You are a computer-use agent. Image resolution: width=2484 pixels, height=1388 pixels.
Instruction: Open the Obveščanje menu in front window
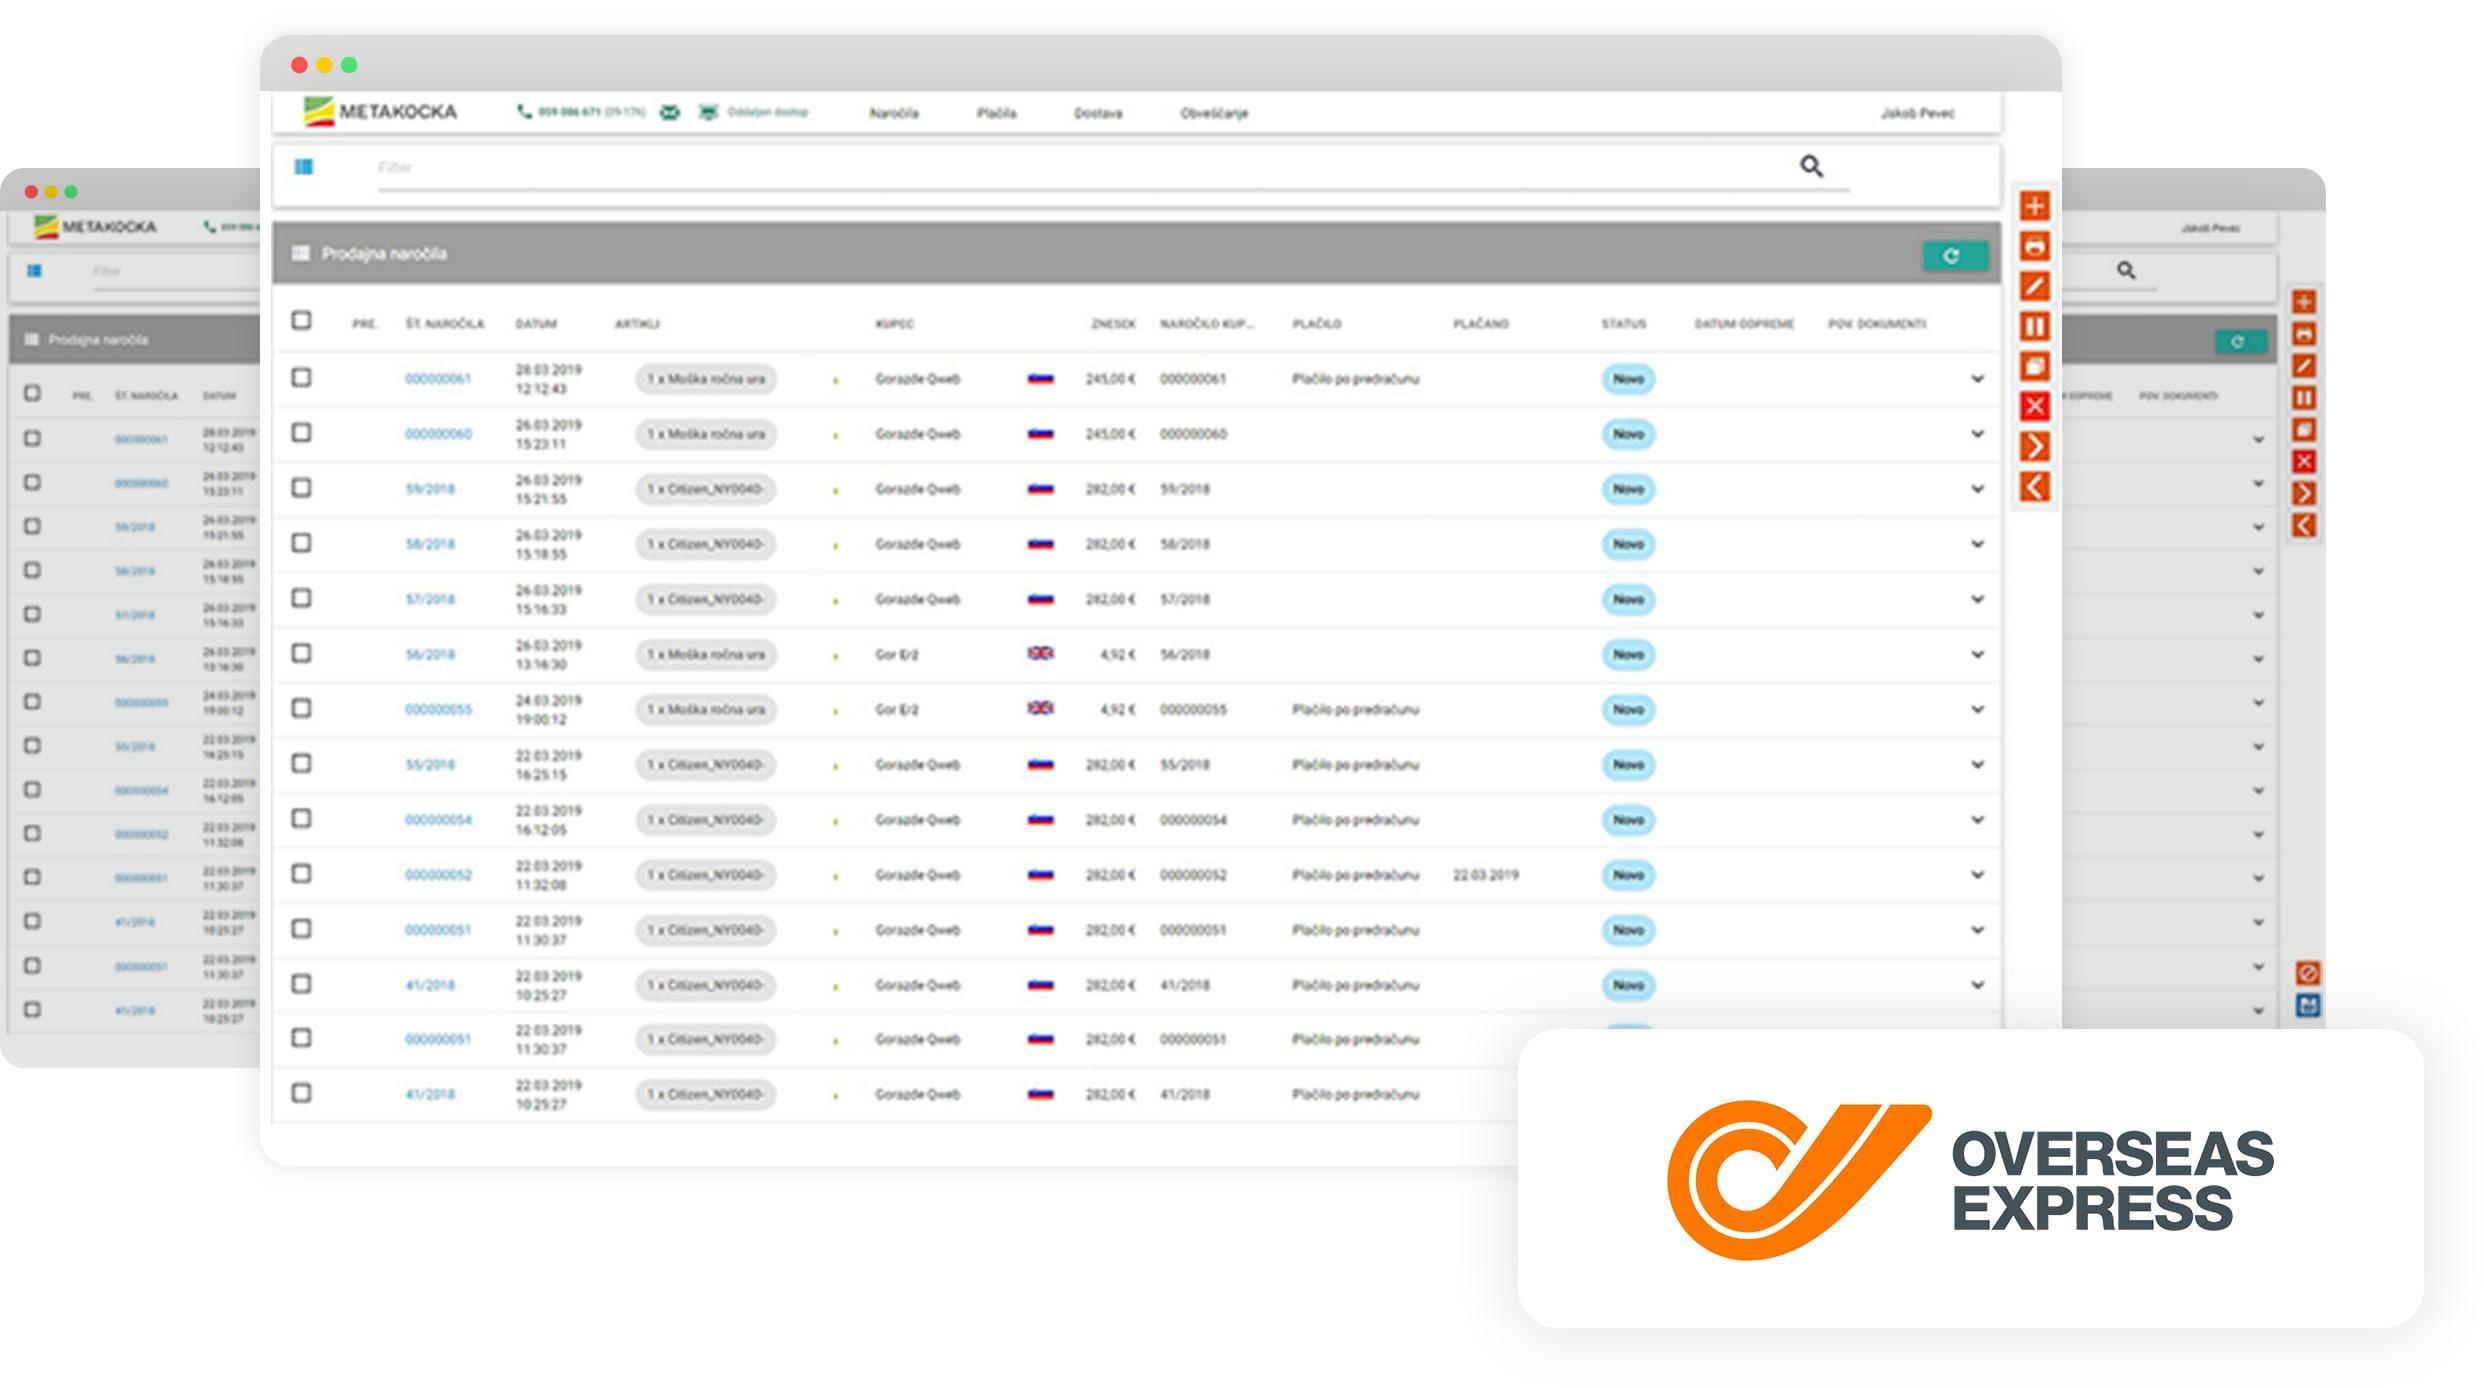(x=1214, y=113)
